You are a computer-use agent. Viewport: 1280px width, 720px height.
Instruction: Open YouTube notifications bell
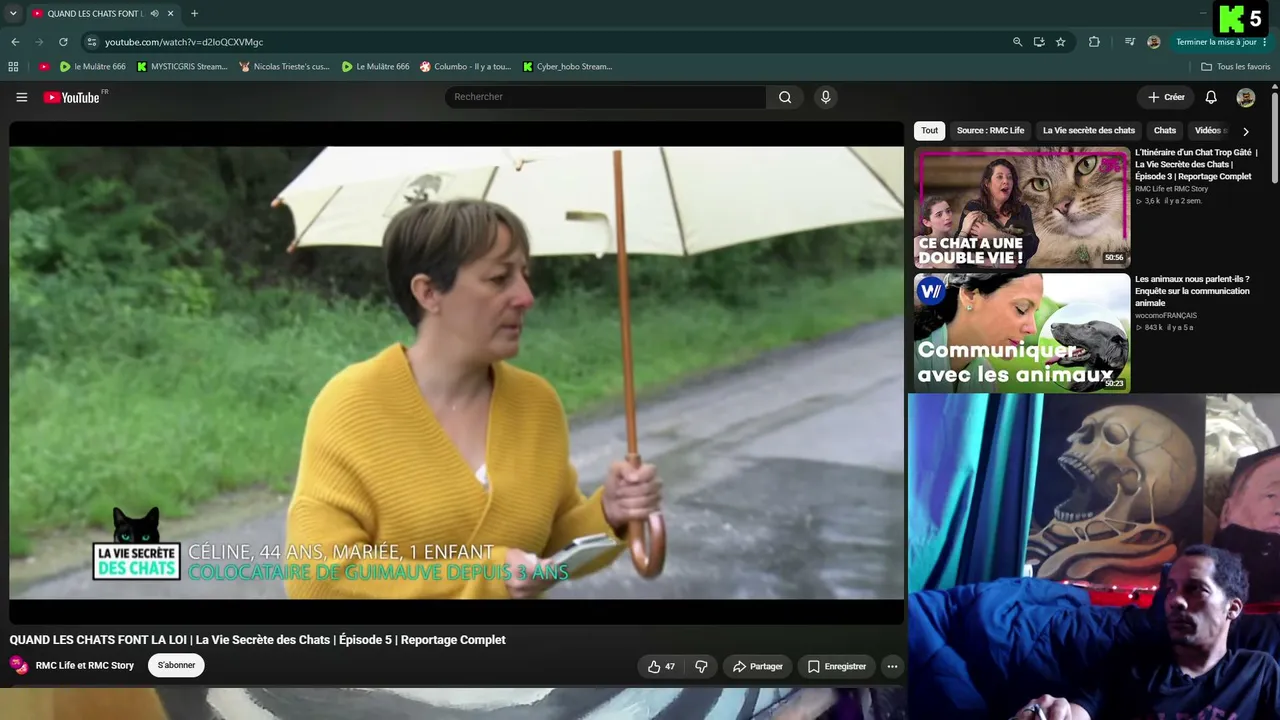point(1211,97)
